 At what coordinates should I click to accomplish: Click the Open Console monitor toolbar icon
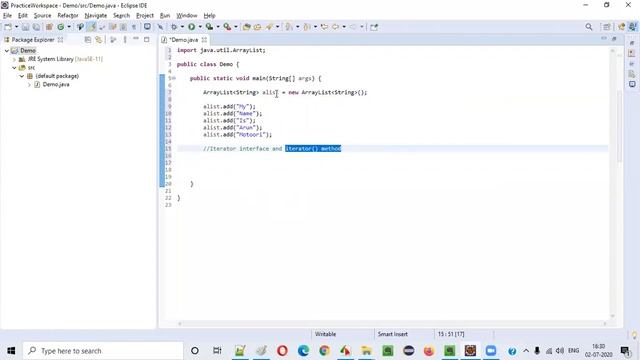tap(147, 27)
